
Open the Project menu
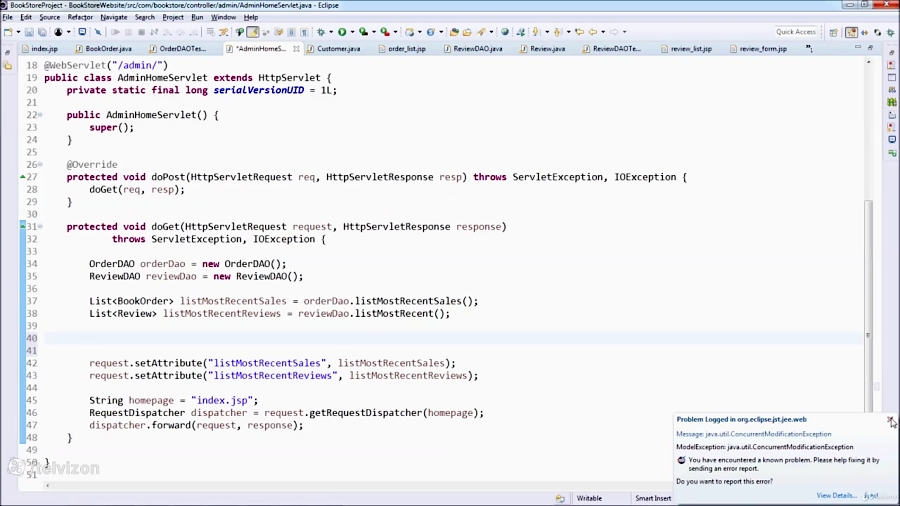173,17
